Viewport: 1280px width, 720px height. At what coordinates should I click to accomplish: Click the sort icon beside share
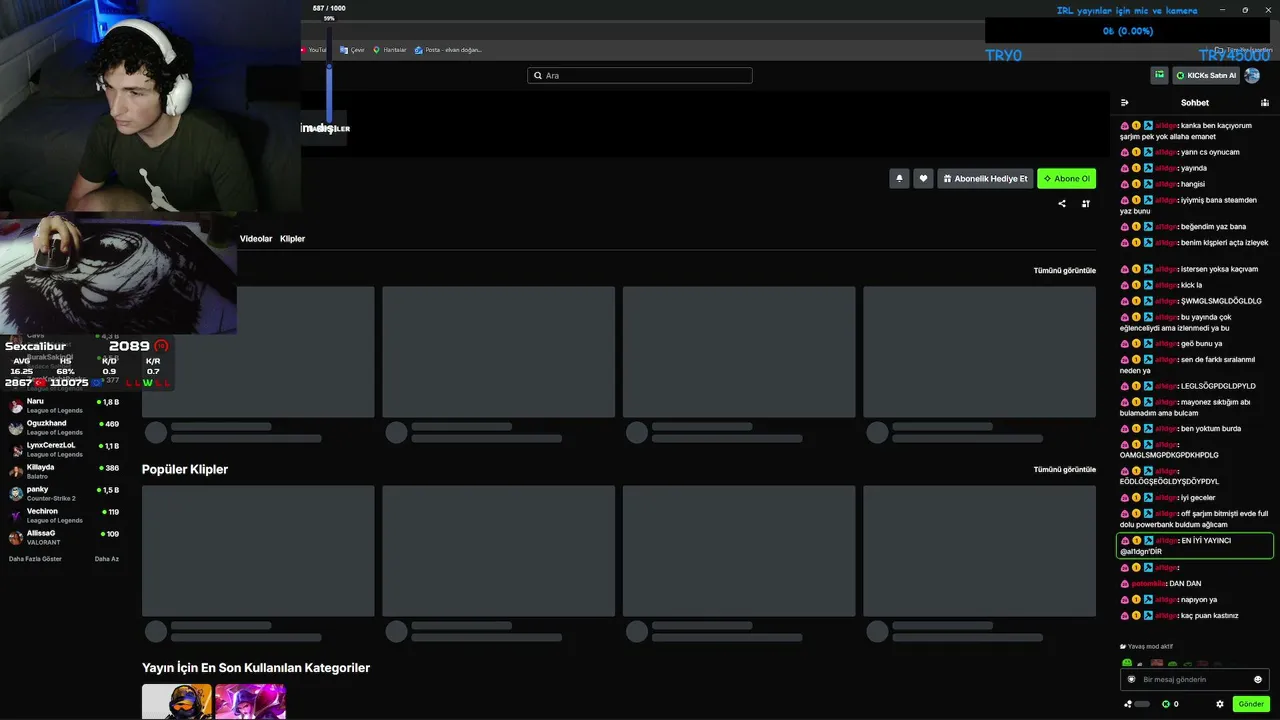click(x=1085, y=203)
